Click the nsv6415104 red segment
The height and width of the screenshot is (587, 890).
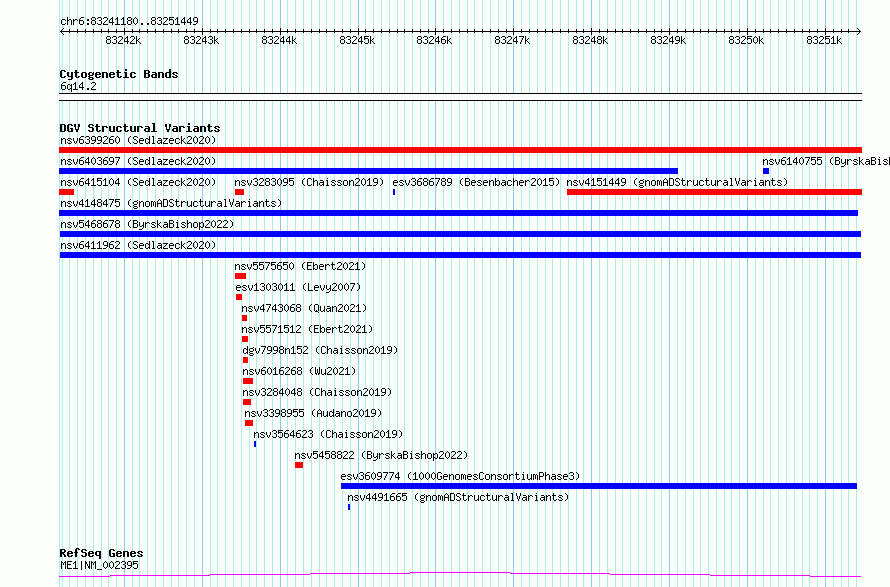coord(66,192)
